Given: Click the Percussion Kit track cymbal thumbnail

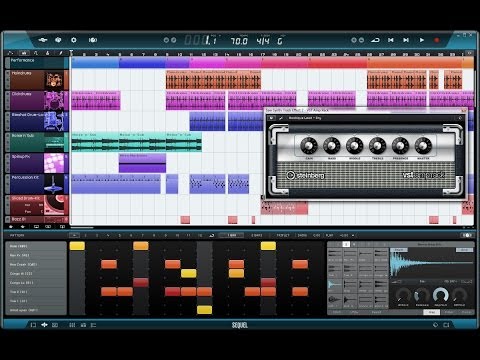Looking at the screenshot, I should tap(54, 184).
